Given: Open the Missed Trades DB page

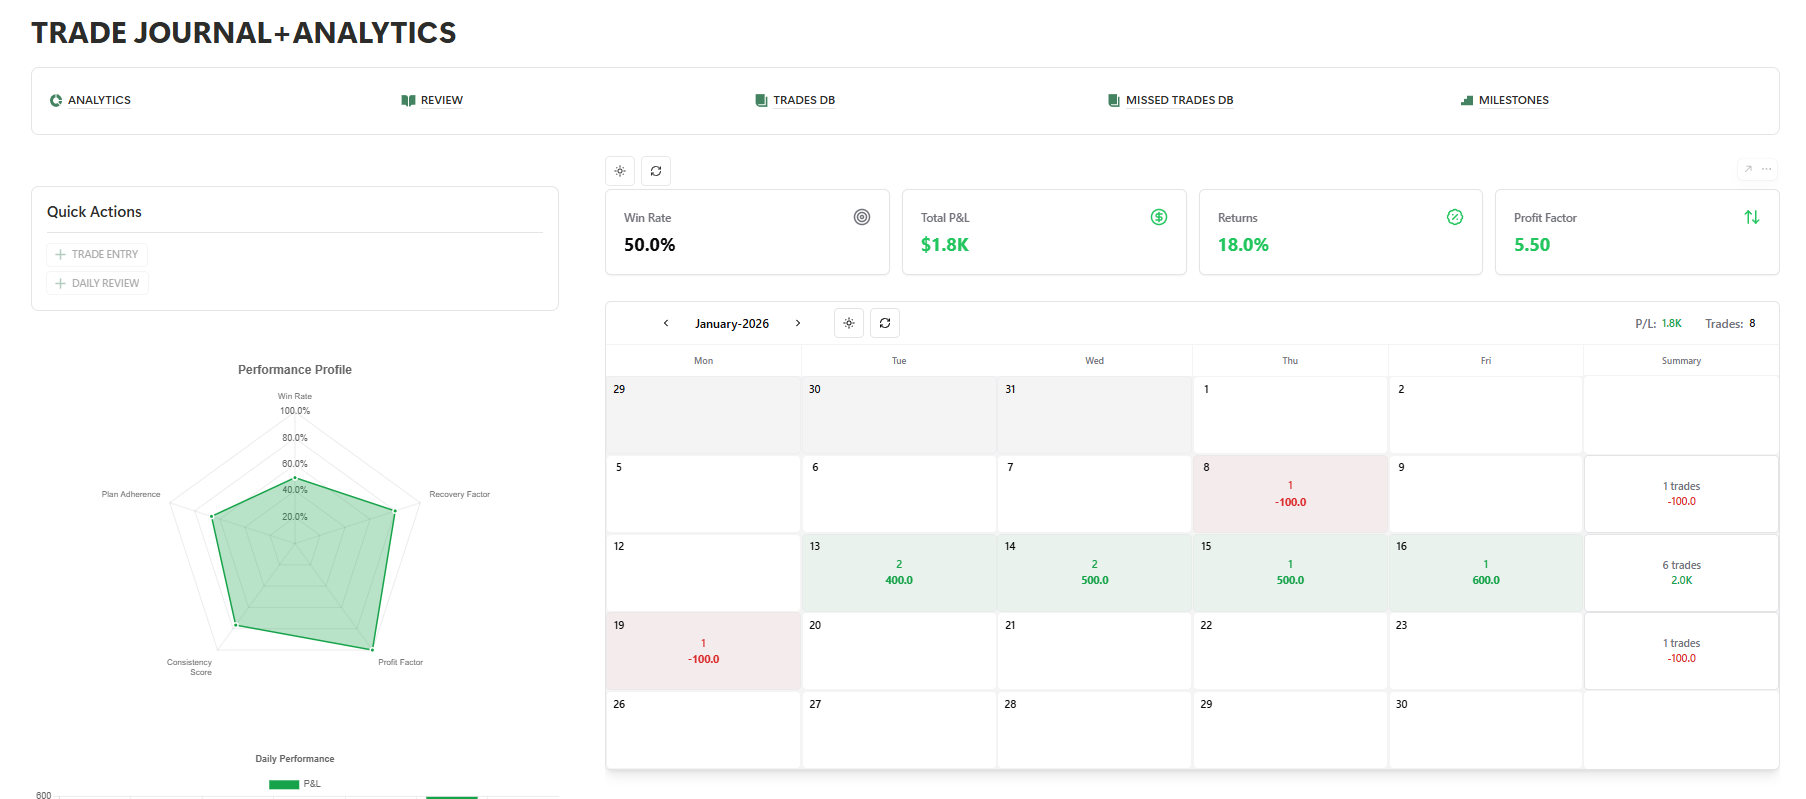Looking at the screenshot, I should click(1171, 100).
